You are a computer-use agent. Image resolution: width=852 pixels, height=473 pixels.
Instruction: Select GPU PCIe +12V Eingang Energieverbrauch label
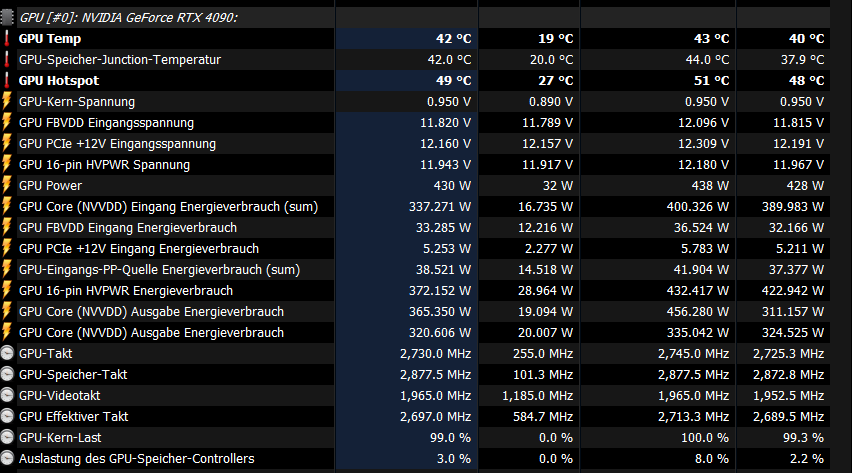click(x=139, y=249)
